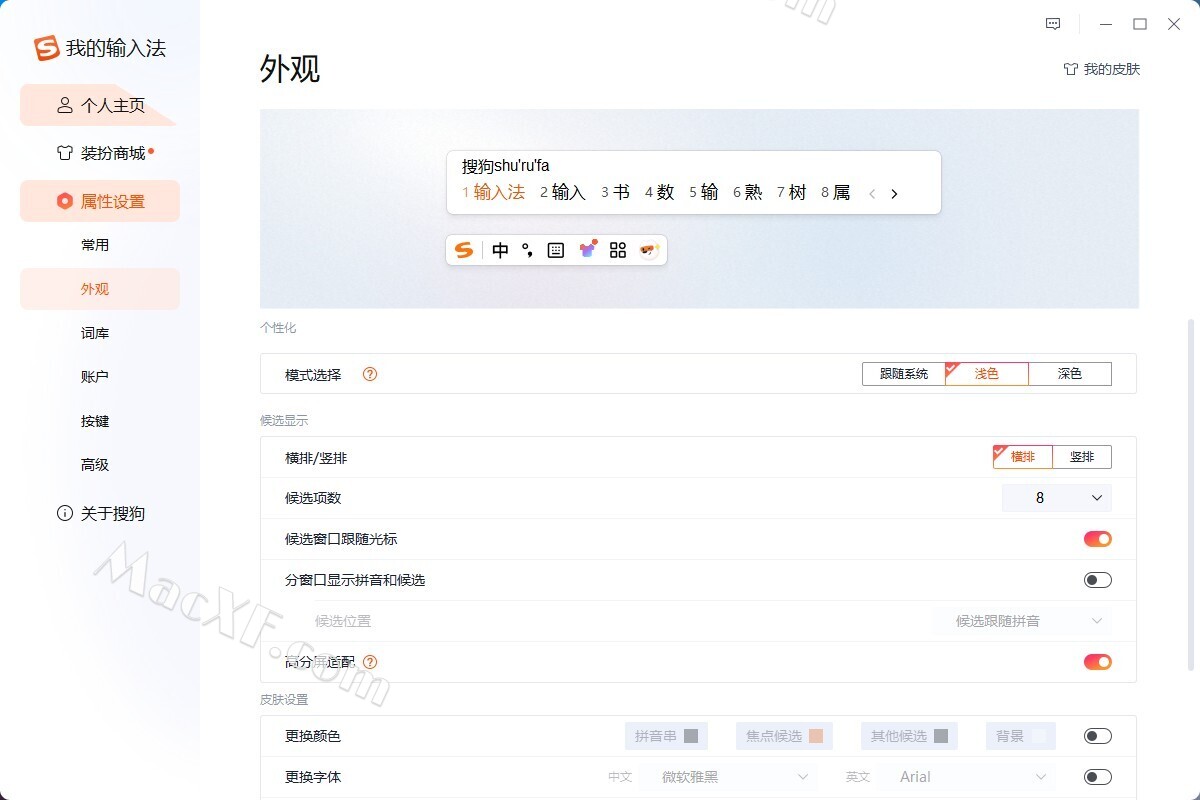The height and width of the screenshot is (800, 1200).
Task: Click the shirt icon beside 我的皮肤
Action: click(1070, 69)
